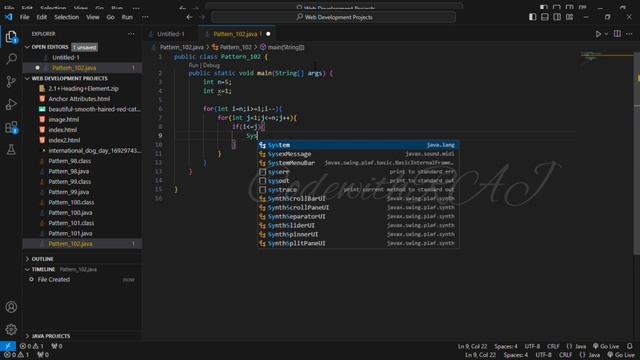
Task: Choose sysout snippet suggestion
Action: [x=358, y=181]
